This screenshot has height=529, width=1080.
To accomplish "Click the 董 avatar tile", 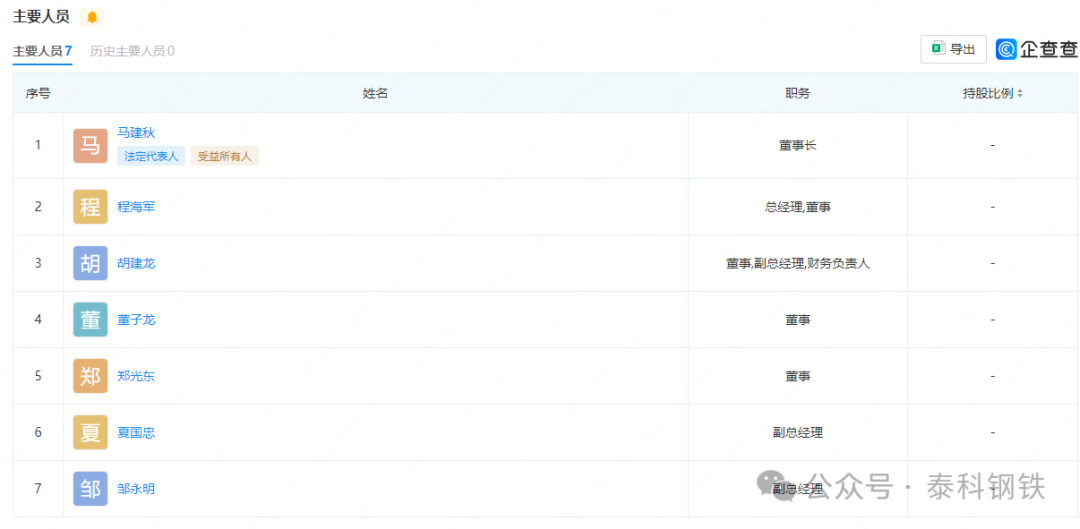I will click(90, 320).
